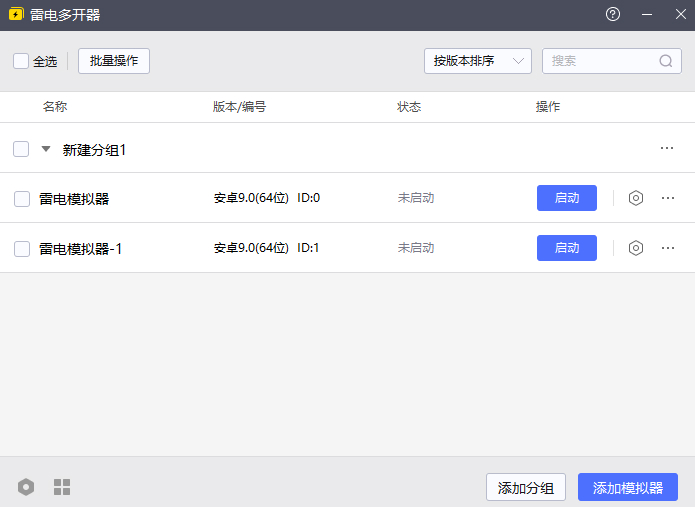
Task: Open settings for 雷电模拟器-1 instance
Action: pos(636,248)
